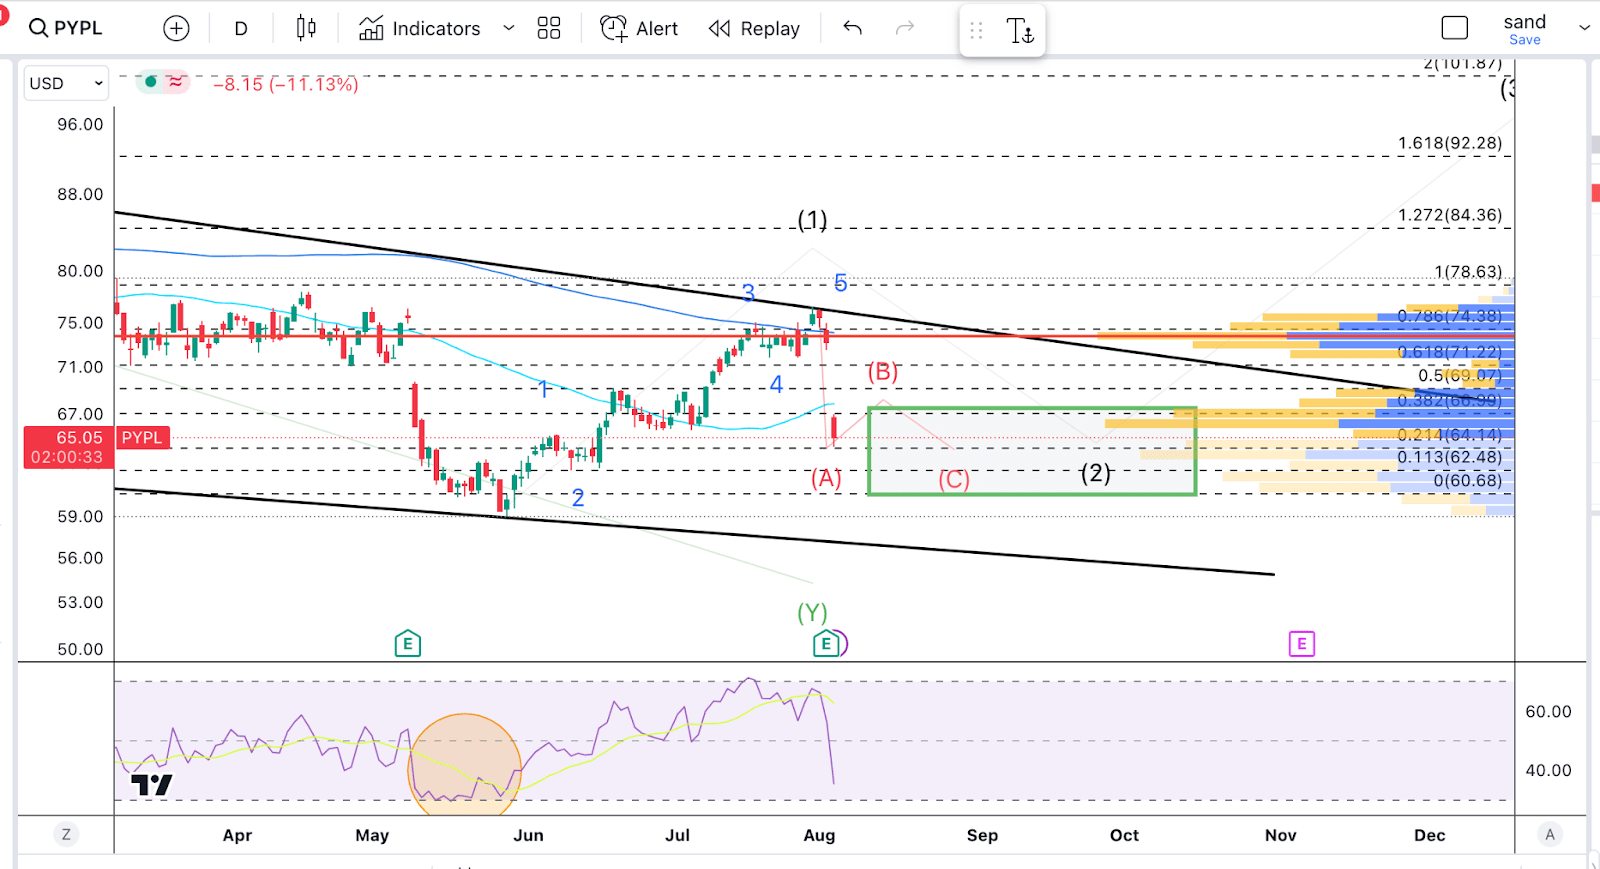The image size is (1600, 869).
Task: Expand the chevron next to Indicators
Action: (x=509, y=28)
